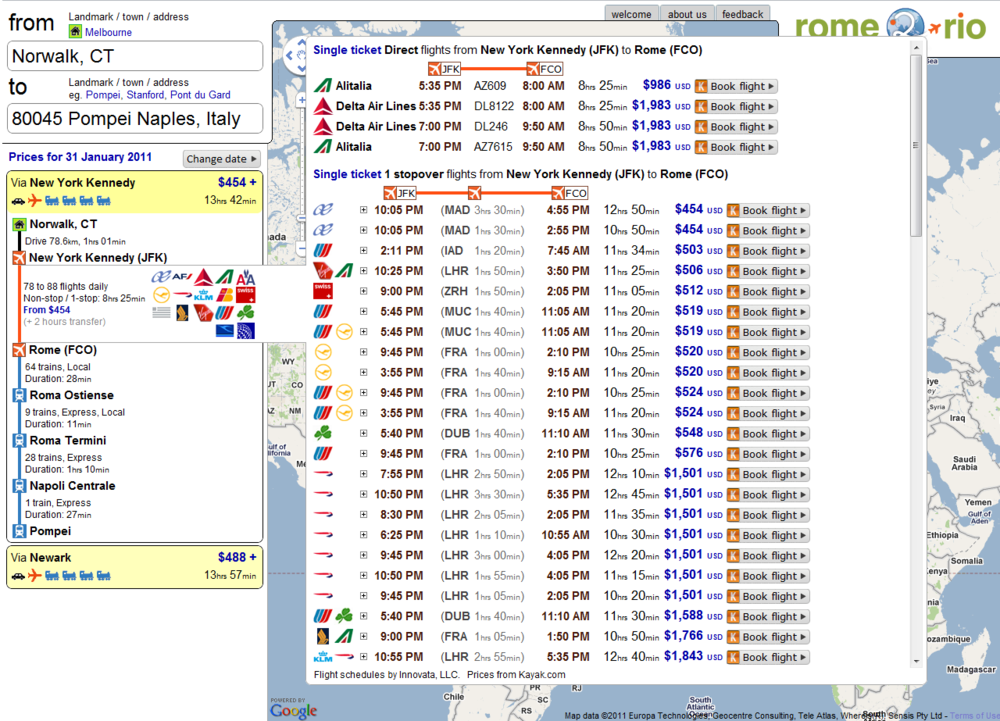
Task: Click the FCO airport marker in the stopover flights header
Action: pos(570,193)
